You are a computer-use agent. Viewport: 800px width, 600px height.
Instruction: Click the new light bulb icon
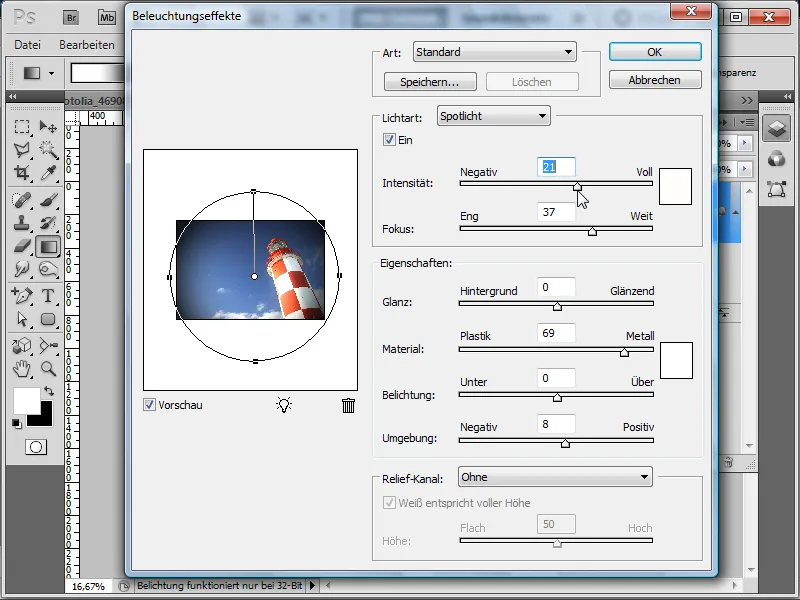284,405
